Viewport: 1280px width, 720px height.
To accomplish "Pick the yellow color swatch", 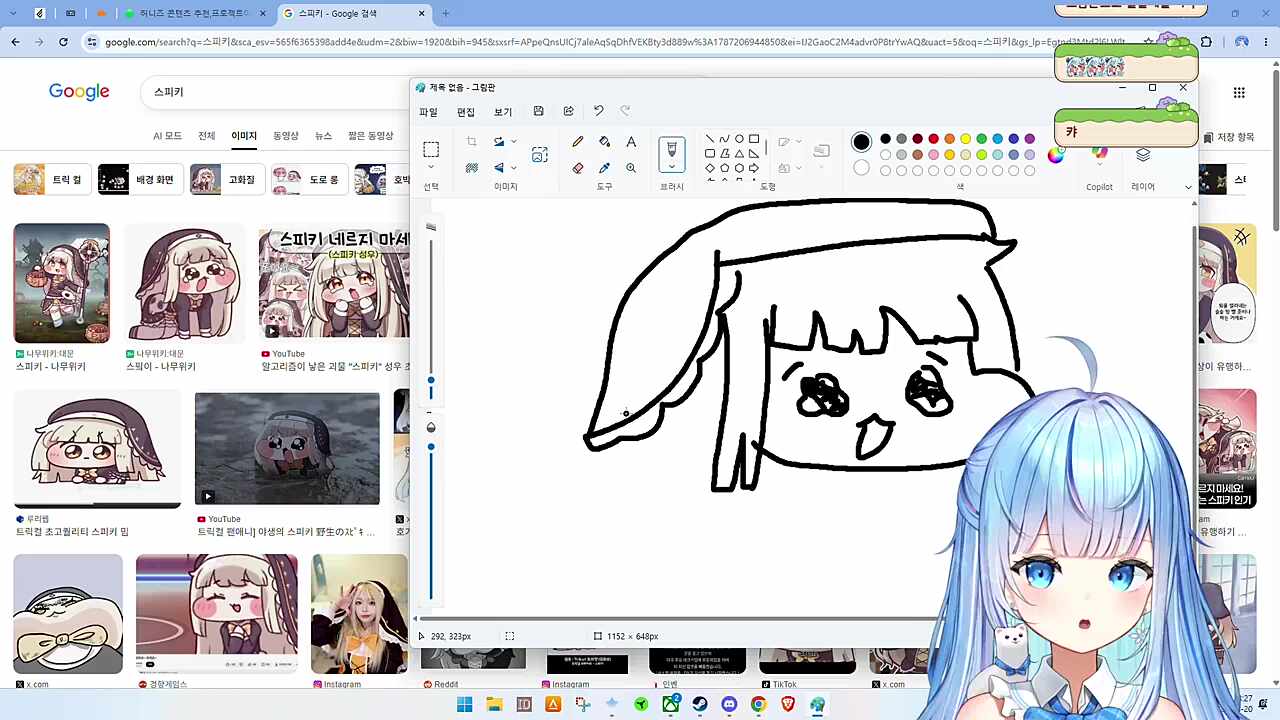I will click(965, 139).
